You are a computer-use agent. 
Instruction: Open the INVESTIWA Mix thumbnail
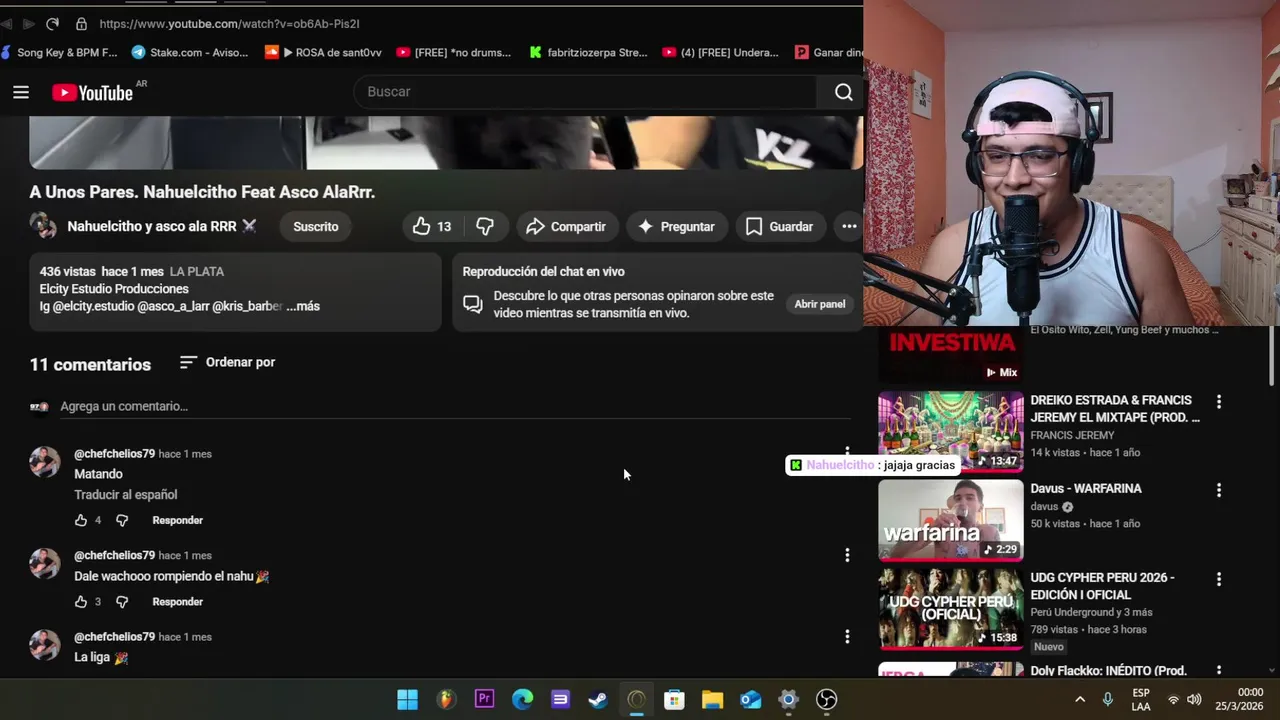(x=951, y=355)
